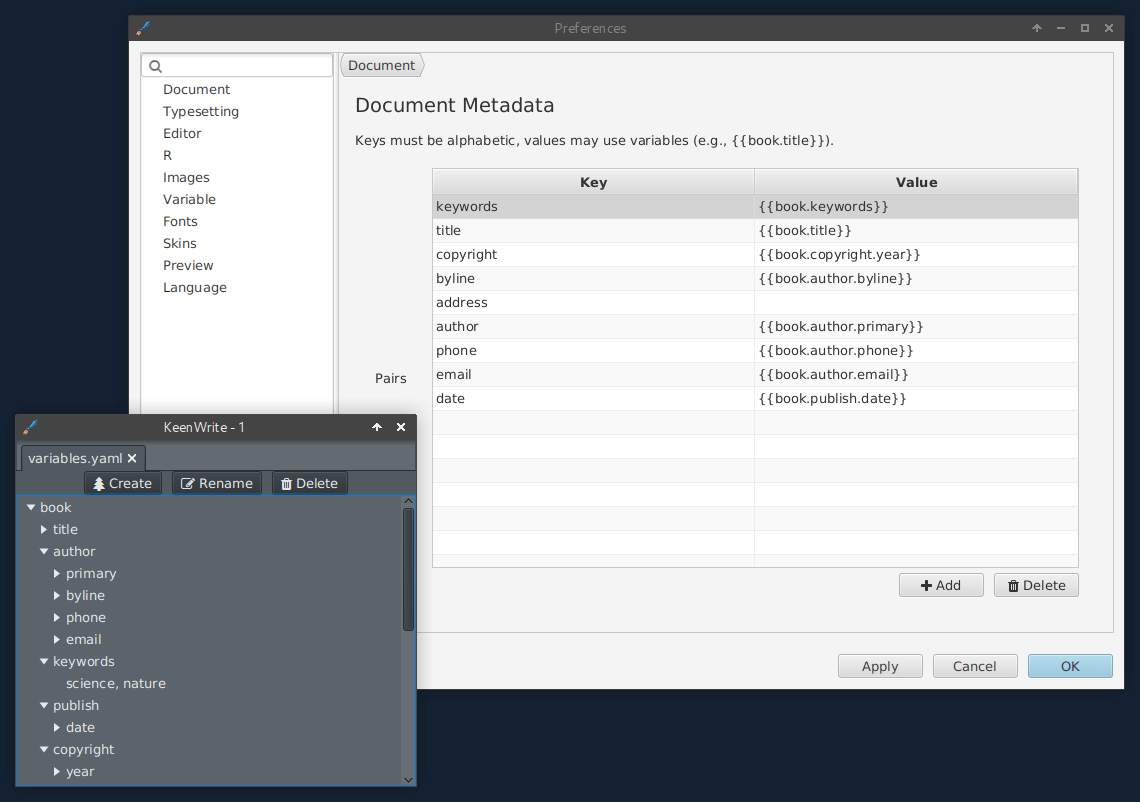Click the KeenWrite feather icon in Preferences title bar
Viewport: 1140px width, 802px height.
143,28
